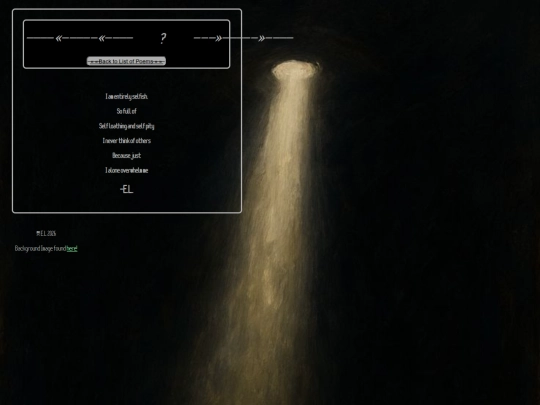Click the 'E.L. 2025' copyright notice

[x=46, y=233]
